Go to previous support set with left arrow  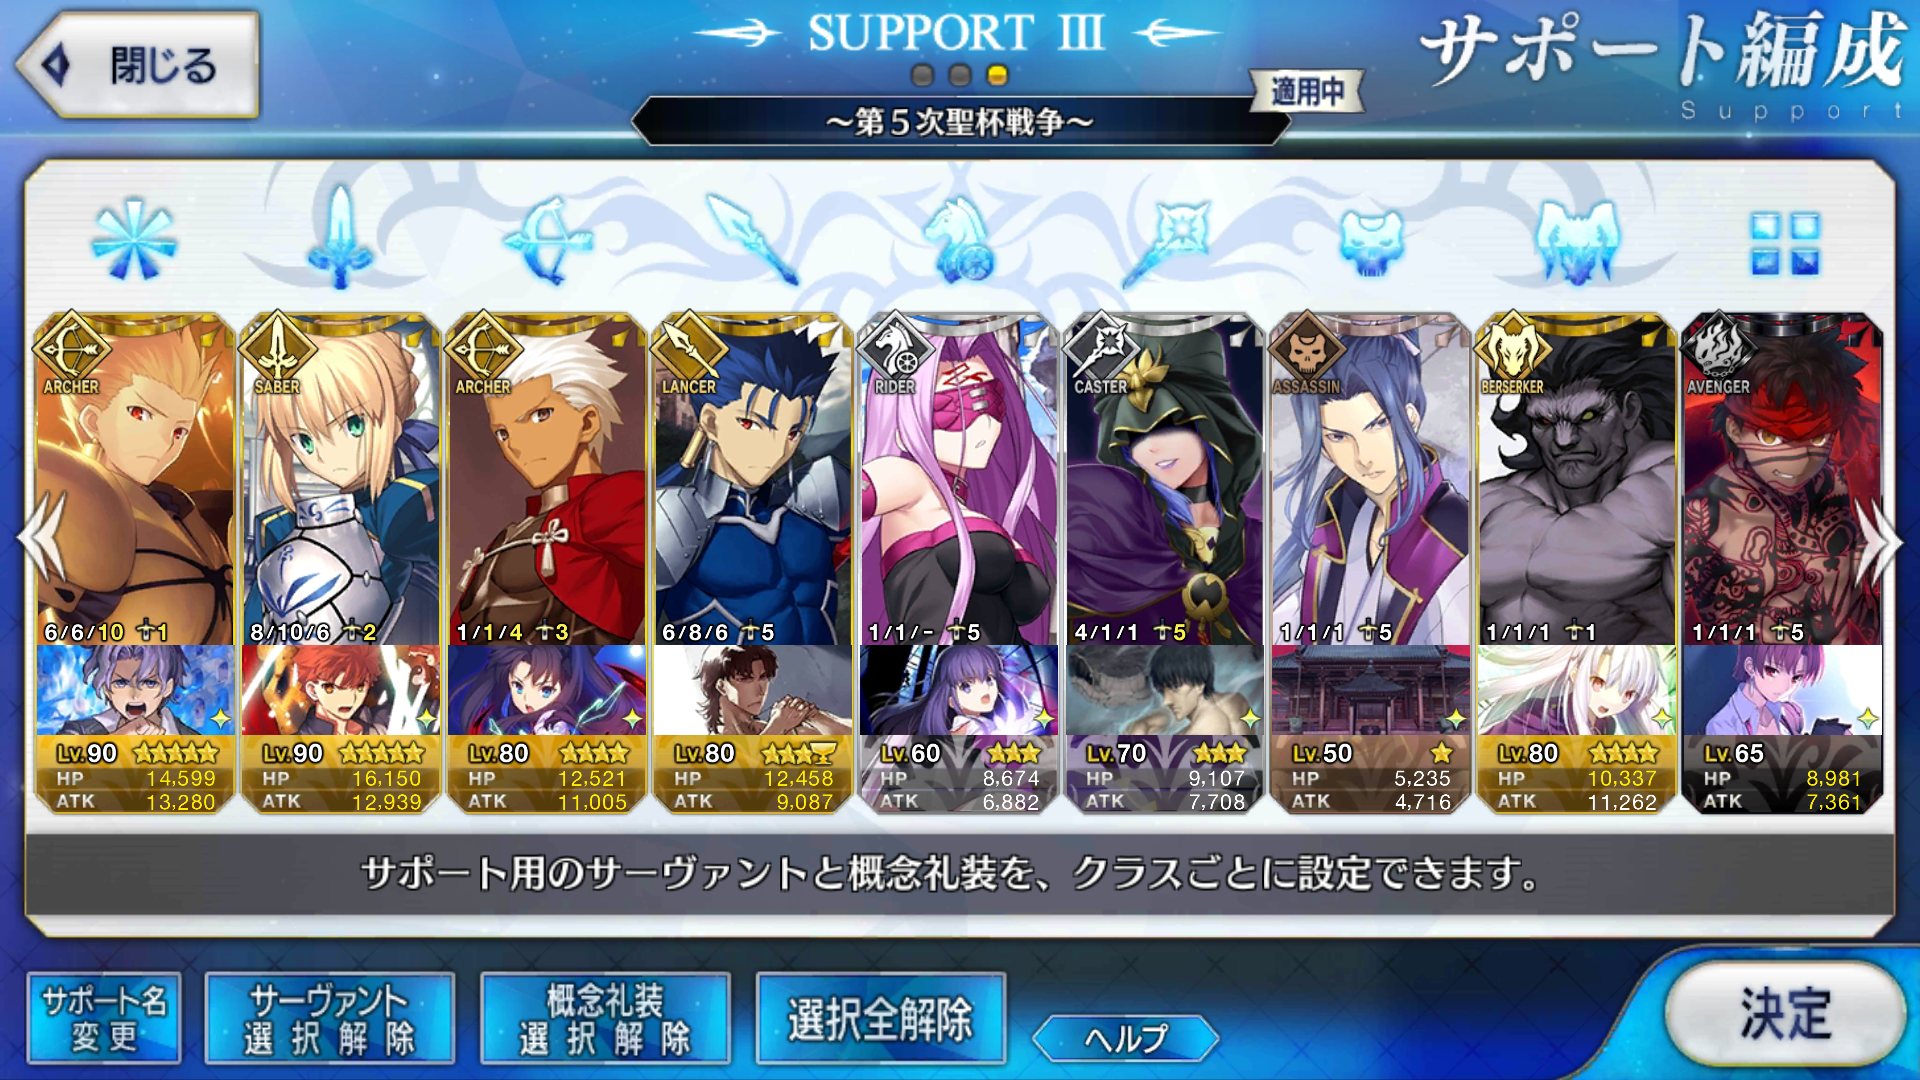coord(42,538)
